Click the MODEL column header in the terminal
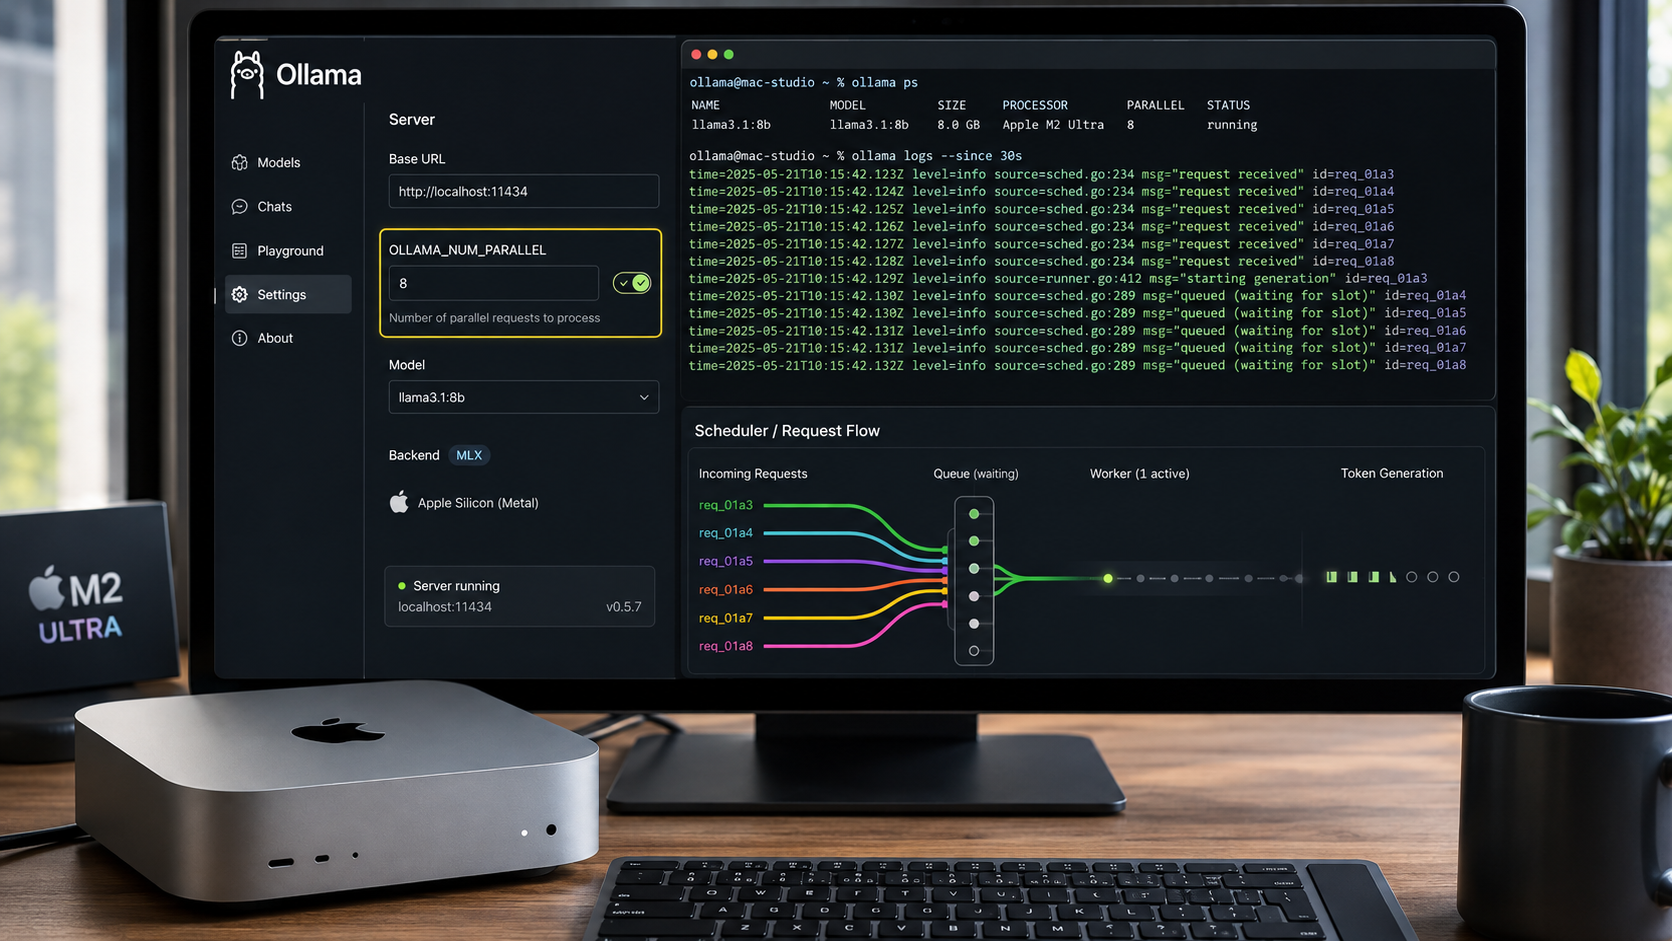 [848, 105]
